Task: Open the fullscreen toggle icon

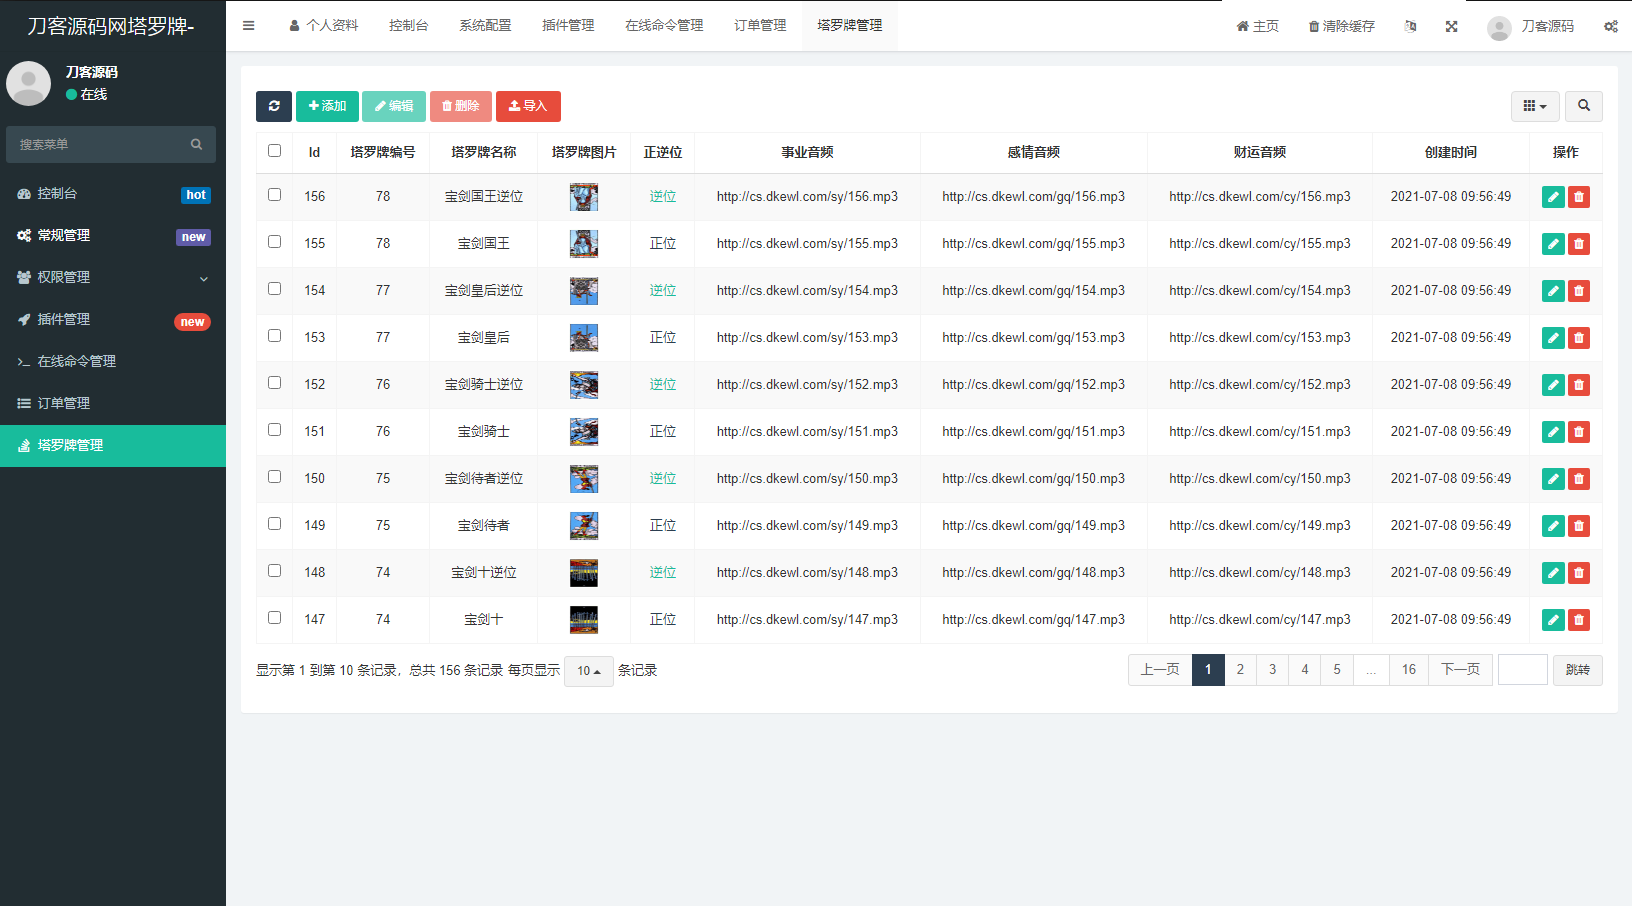Action: [1451, 26]
